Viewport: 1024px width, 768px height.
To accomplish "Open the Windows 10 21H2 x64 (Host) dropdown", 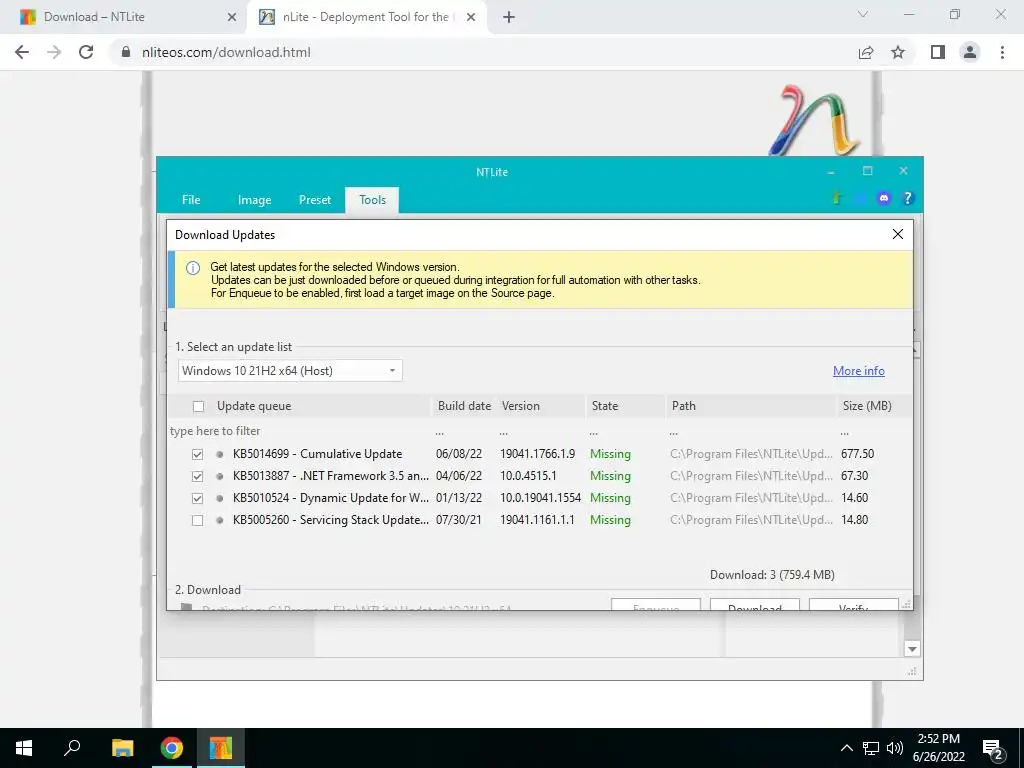I will (x=290, y=370).
